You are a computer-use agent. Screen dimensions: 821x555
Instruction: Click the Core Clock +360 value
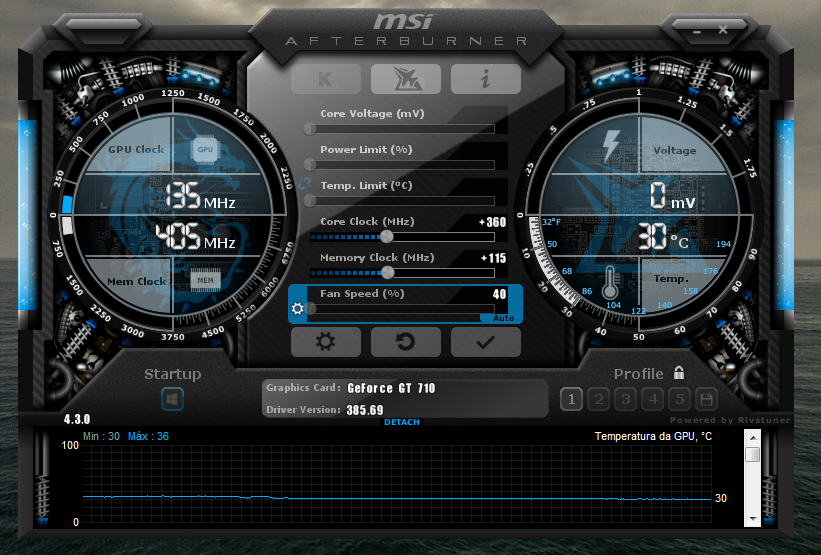pos(493,222)
